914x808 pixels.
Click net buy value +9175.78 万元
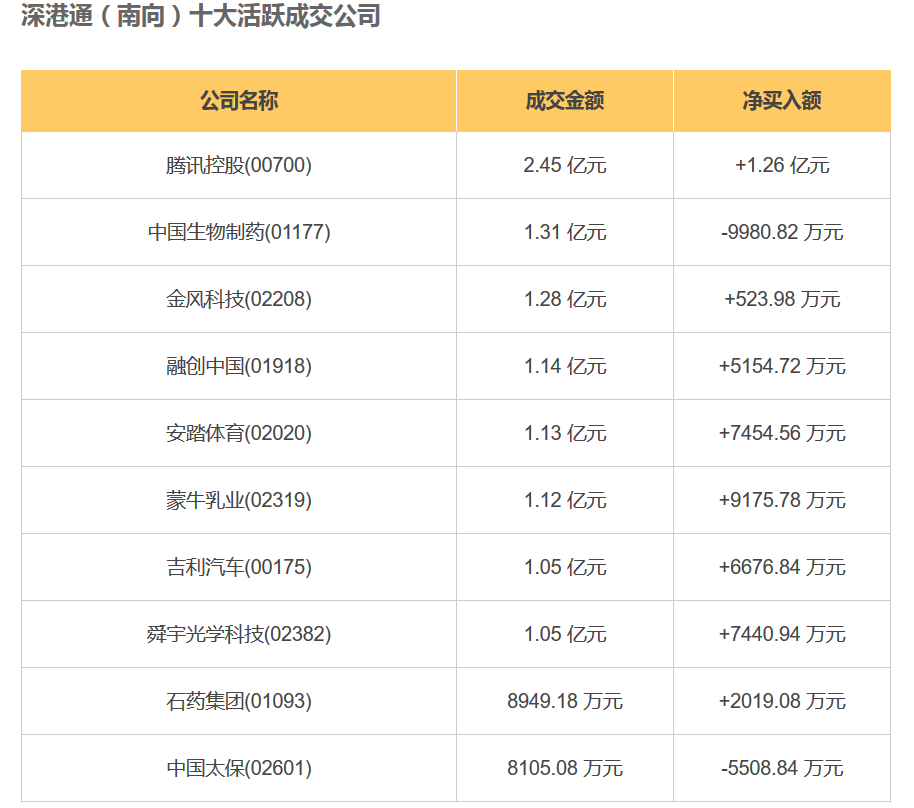[782, 501]
